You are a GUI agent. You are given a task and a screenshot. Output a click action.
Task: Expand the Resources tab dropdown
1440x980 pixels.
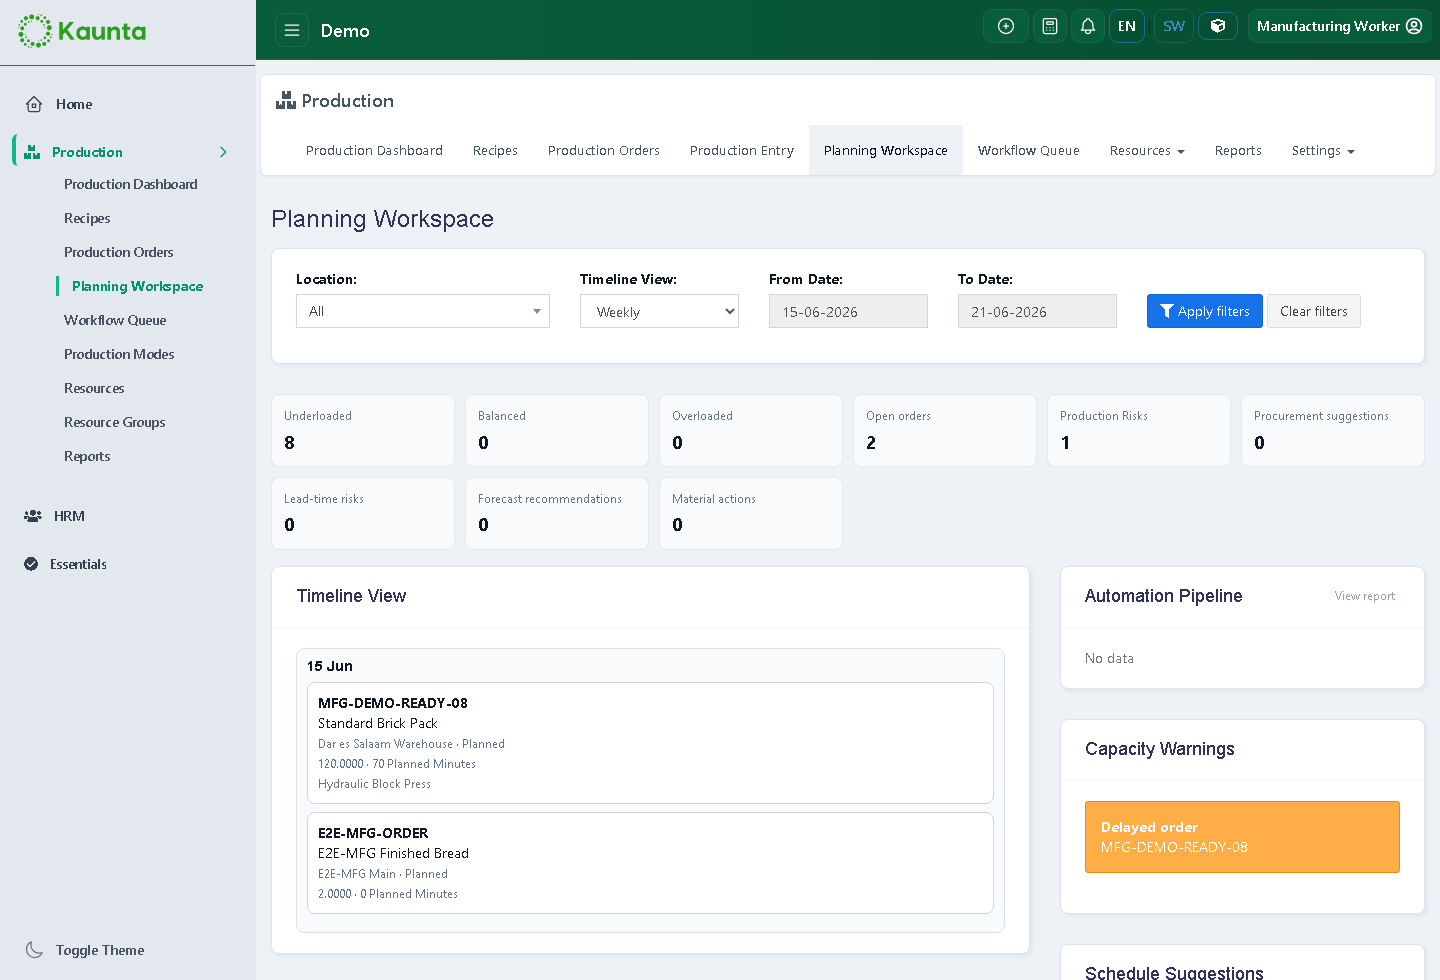[x=1147, y=151]
